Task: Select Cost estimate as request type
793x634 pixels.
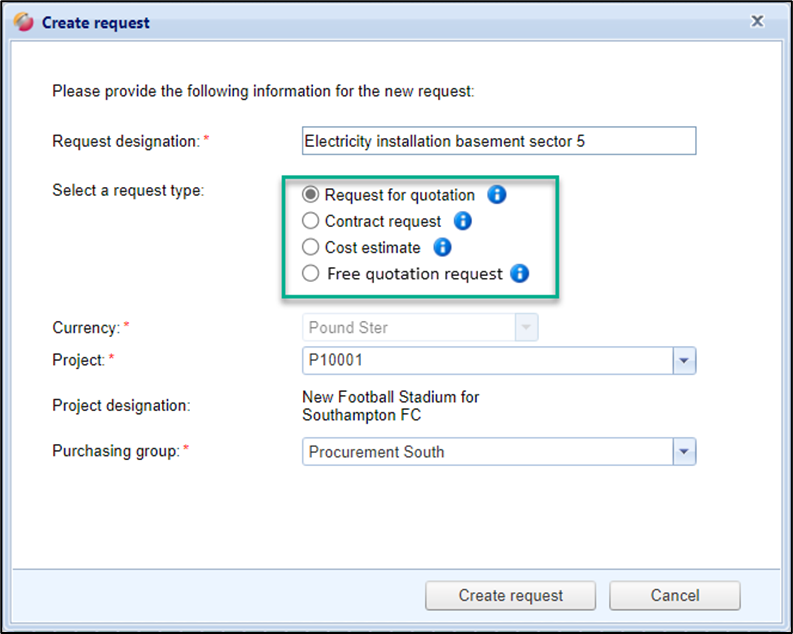Action: coord(311,247)
